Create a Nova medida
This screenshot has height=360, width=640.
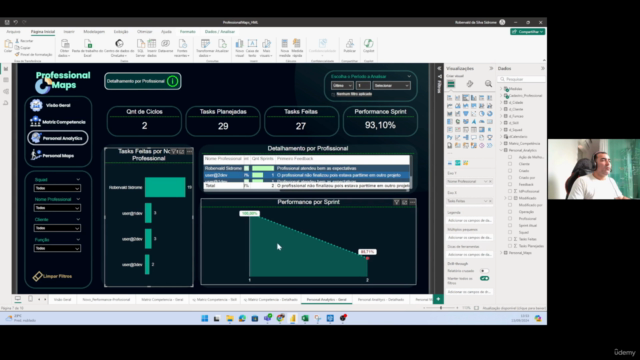[284, 48]
